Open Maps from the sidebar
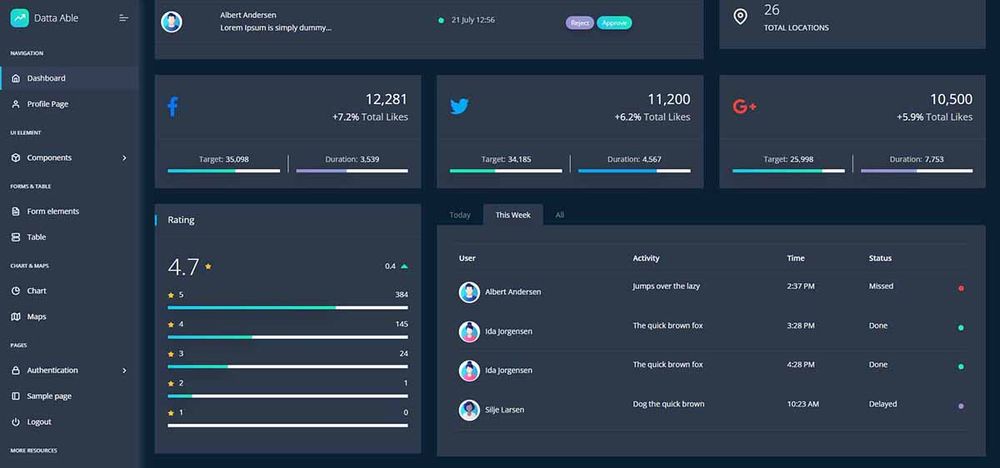1000x468 pixels. click(36, 317)
